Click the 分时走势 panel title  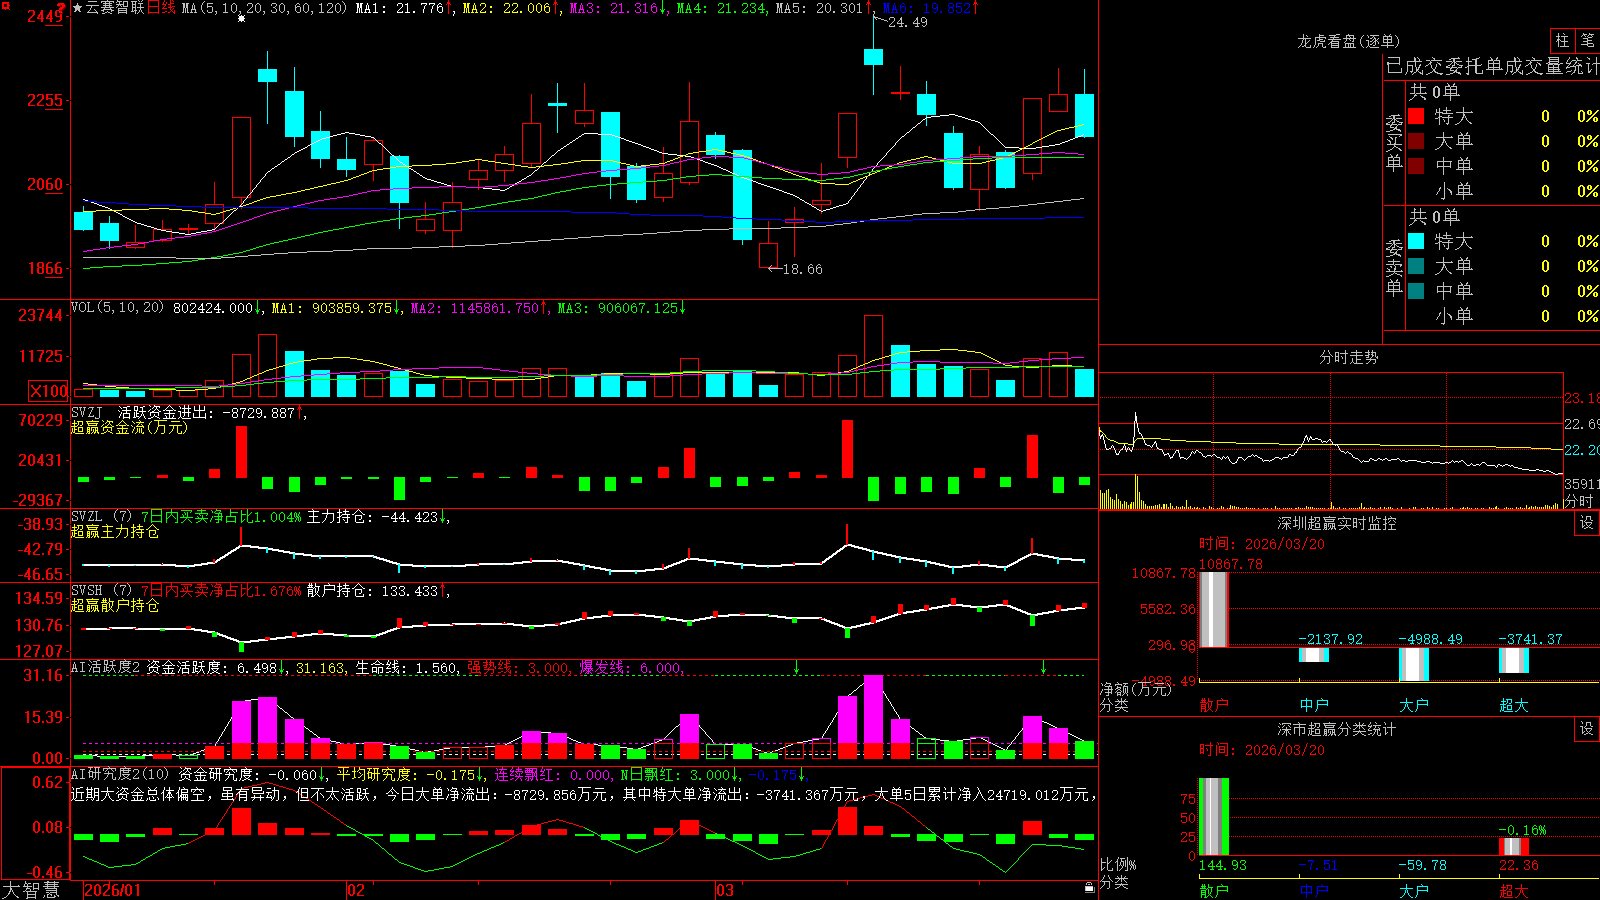[x=1349, y=357]
